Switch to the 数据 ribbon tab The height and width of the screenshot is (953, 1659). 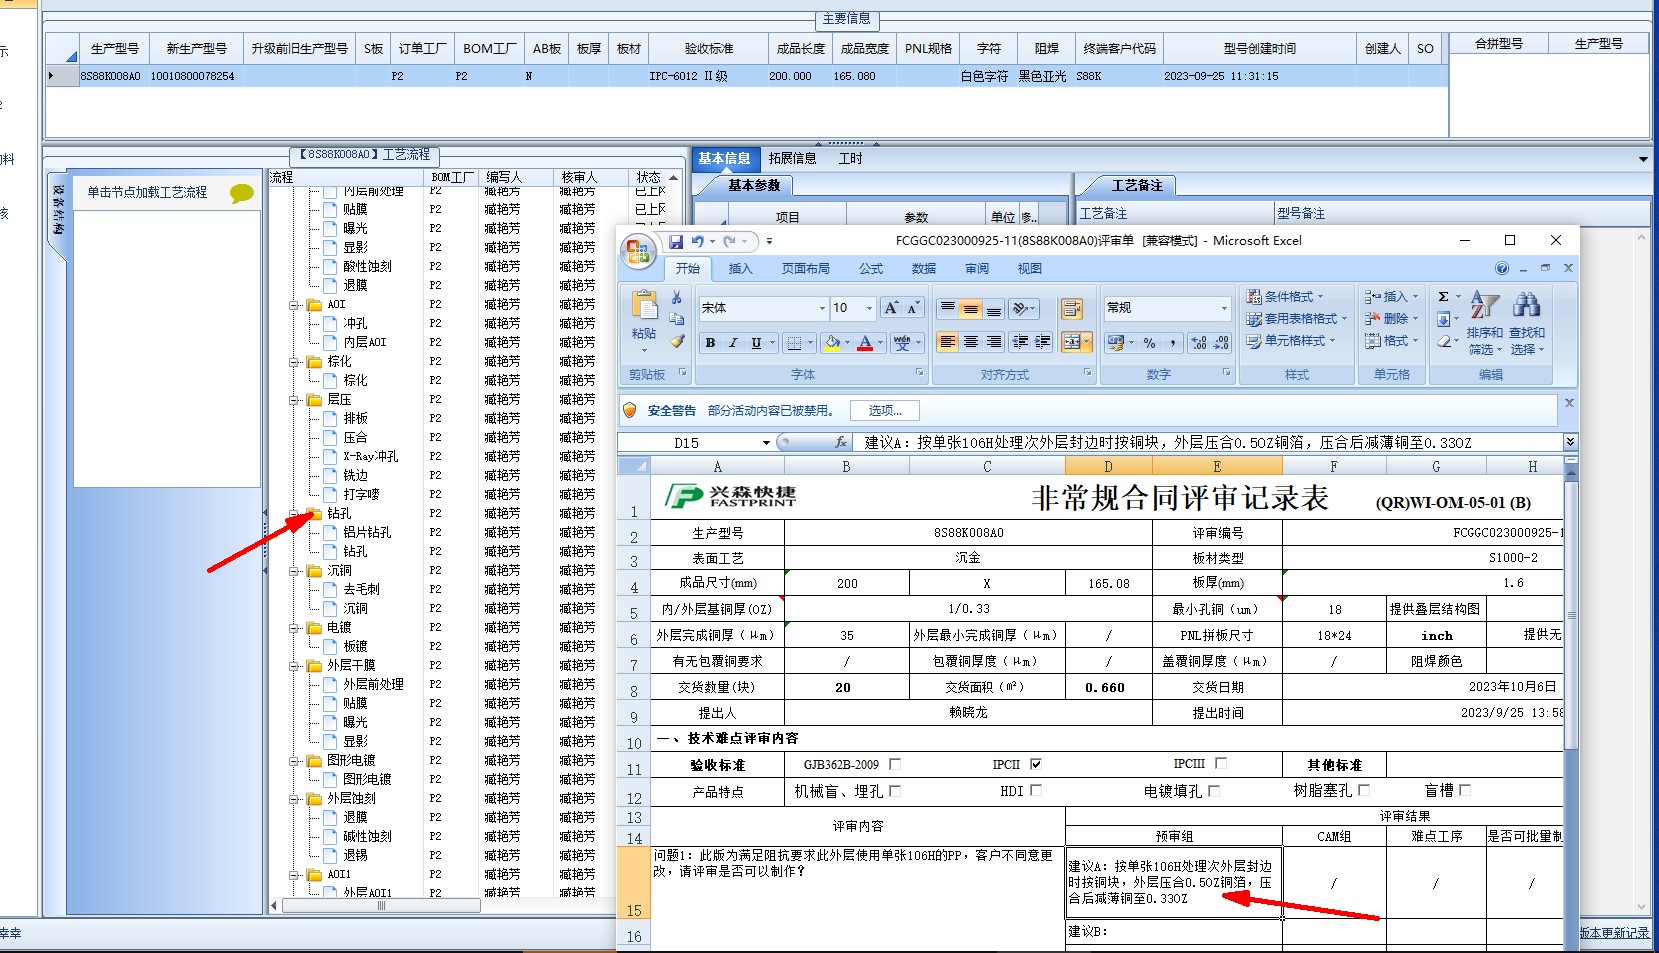pyautogui.click(x=924, y=269)
